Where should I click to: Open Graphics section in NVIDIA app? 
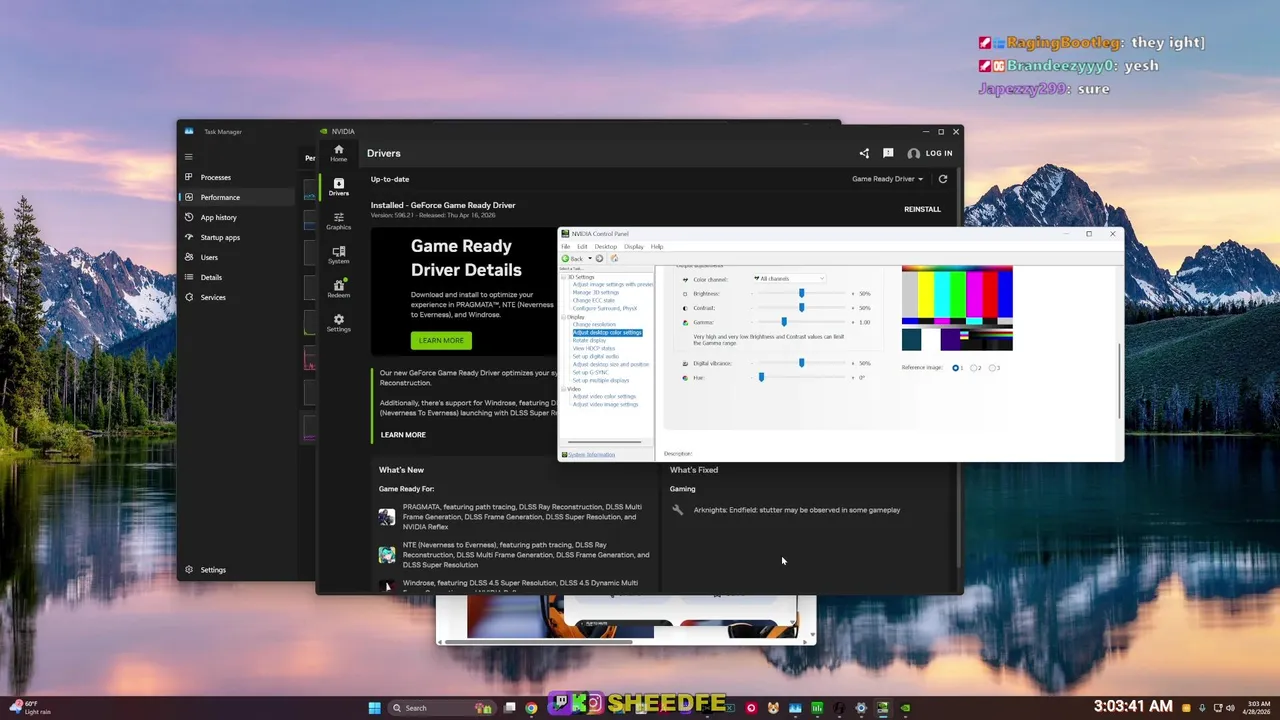point(338,221)
